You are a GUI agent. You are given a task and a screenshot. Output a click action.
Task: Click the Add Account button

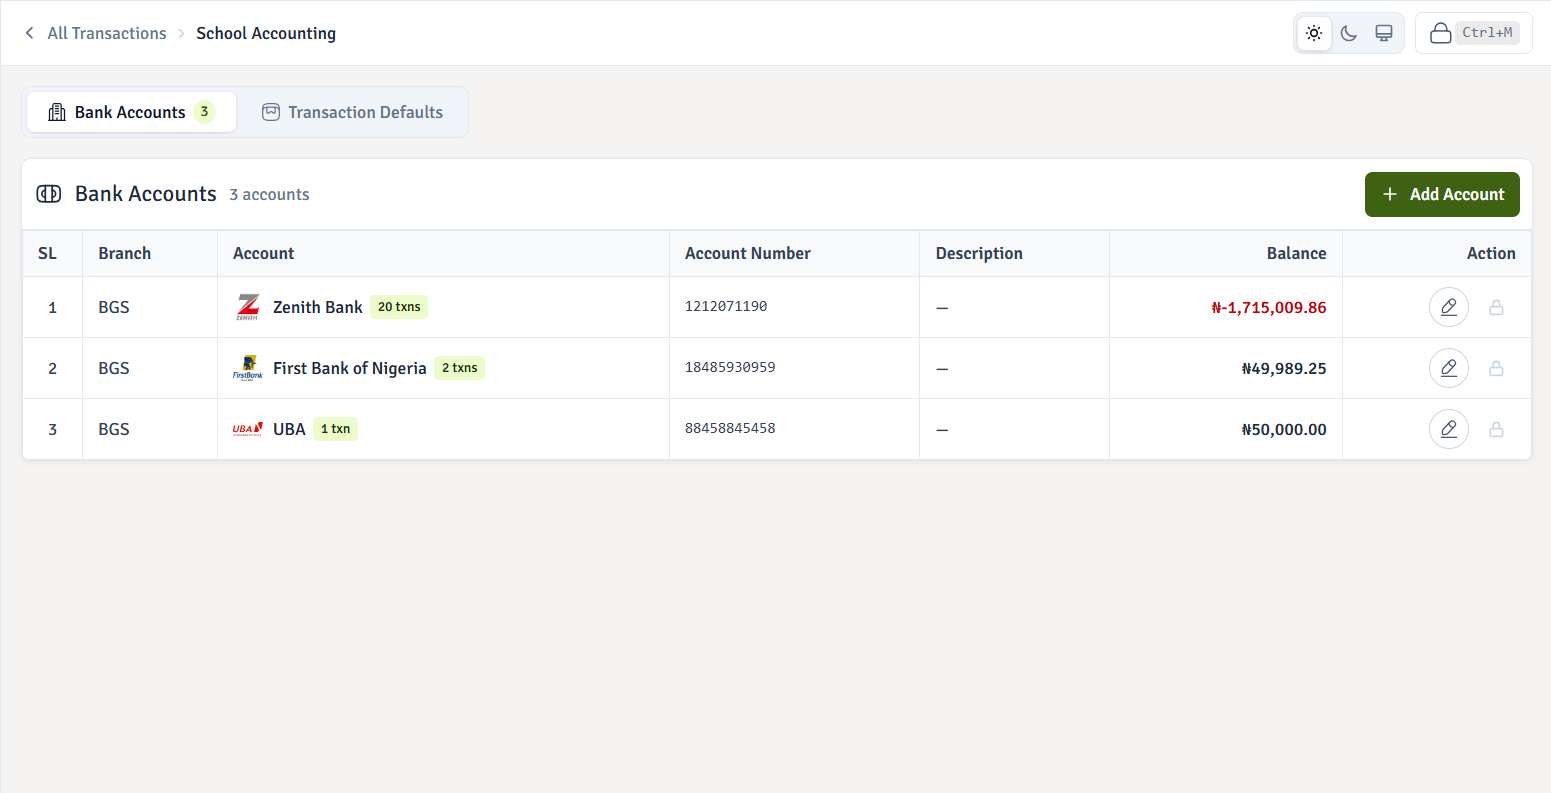pos(1442,194)
